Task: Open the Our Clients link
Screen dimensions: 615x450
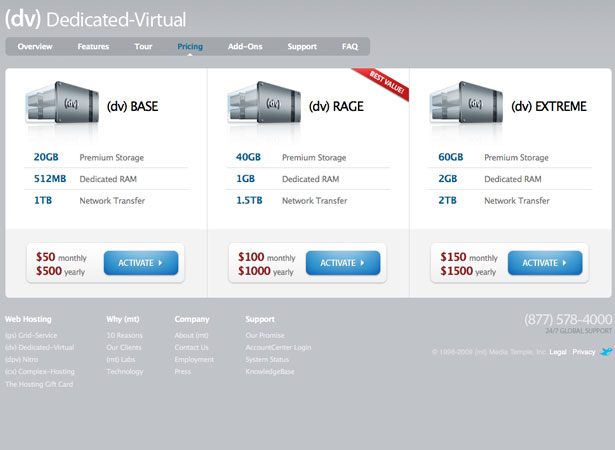Action: 124,348
